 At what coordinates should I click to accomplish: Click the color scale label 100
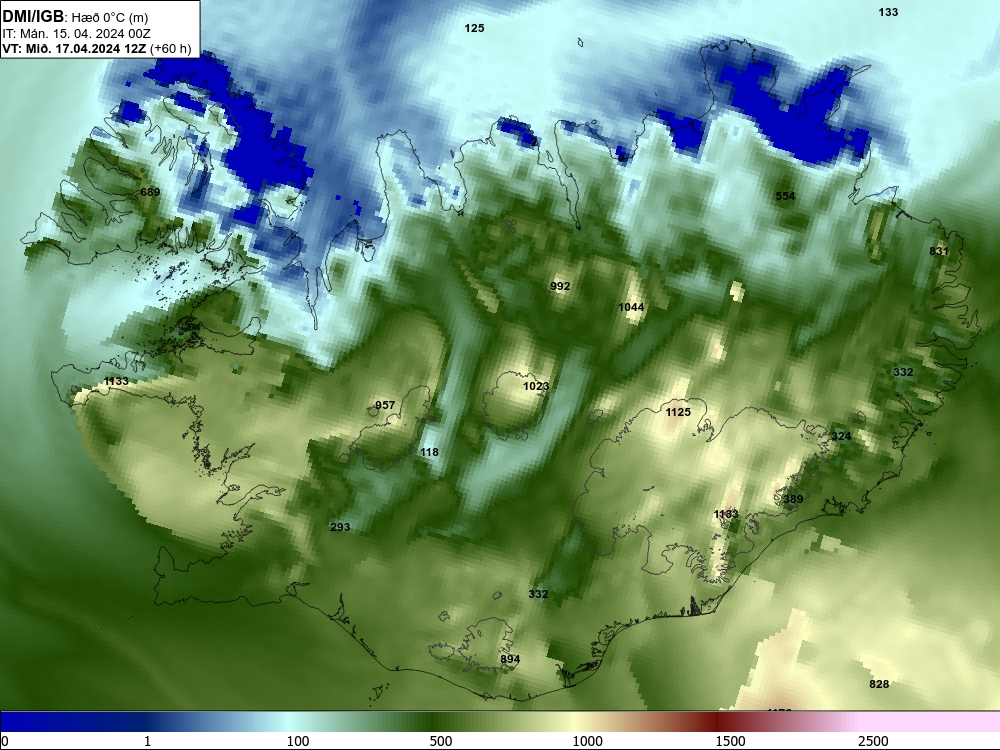click(x=298, y=741)
